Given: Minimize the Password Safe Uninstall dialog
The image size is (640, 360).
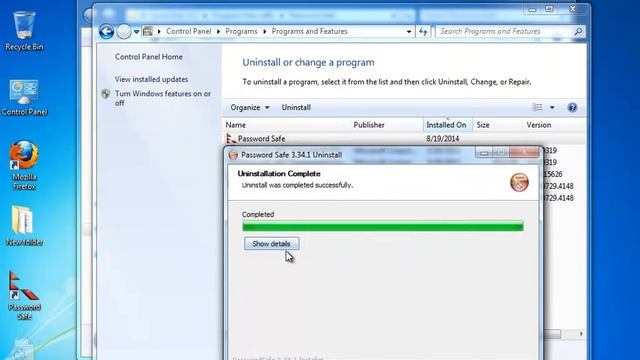Looking at the screenshot, I should tap(484, 153).
